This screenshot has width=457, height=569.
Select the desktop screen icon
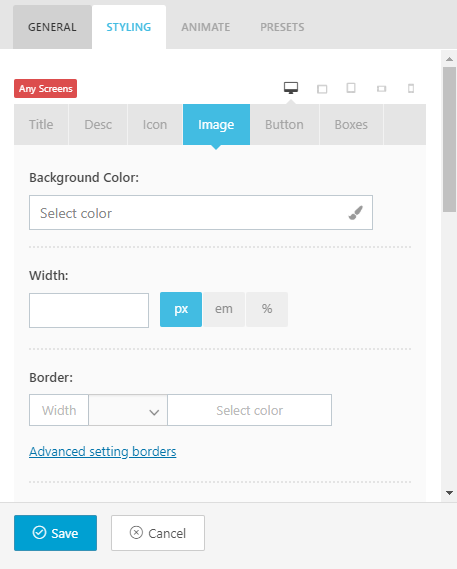coord(291,88)
